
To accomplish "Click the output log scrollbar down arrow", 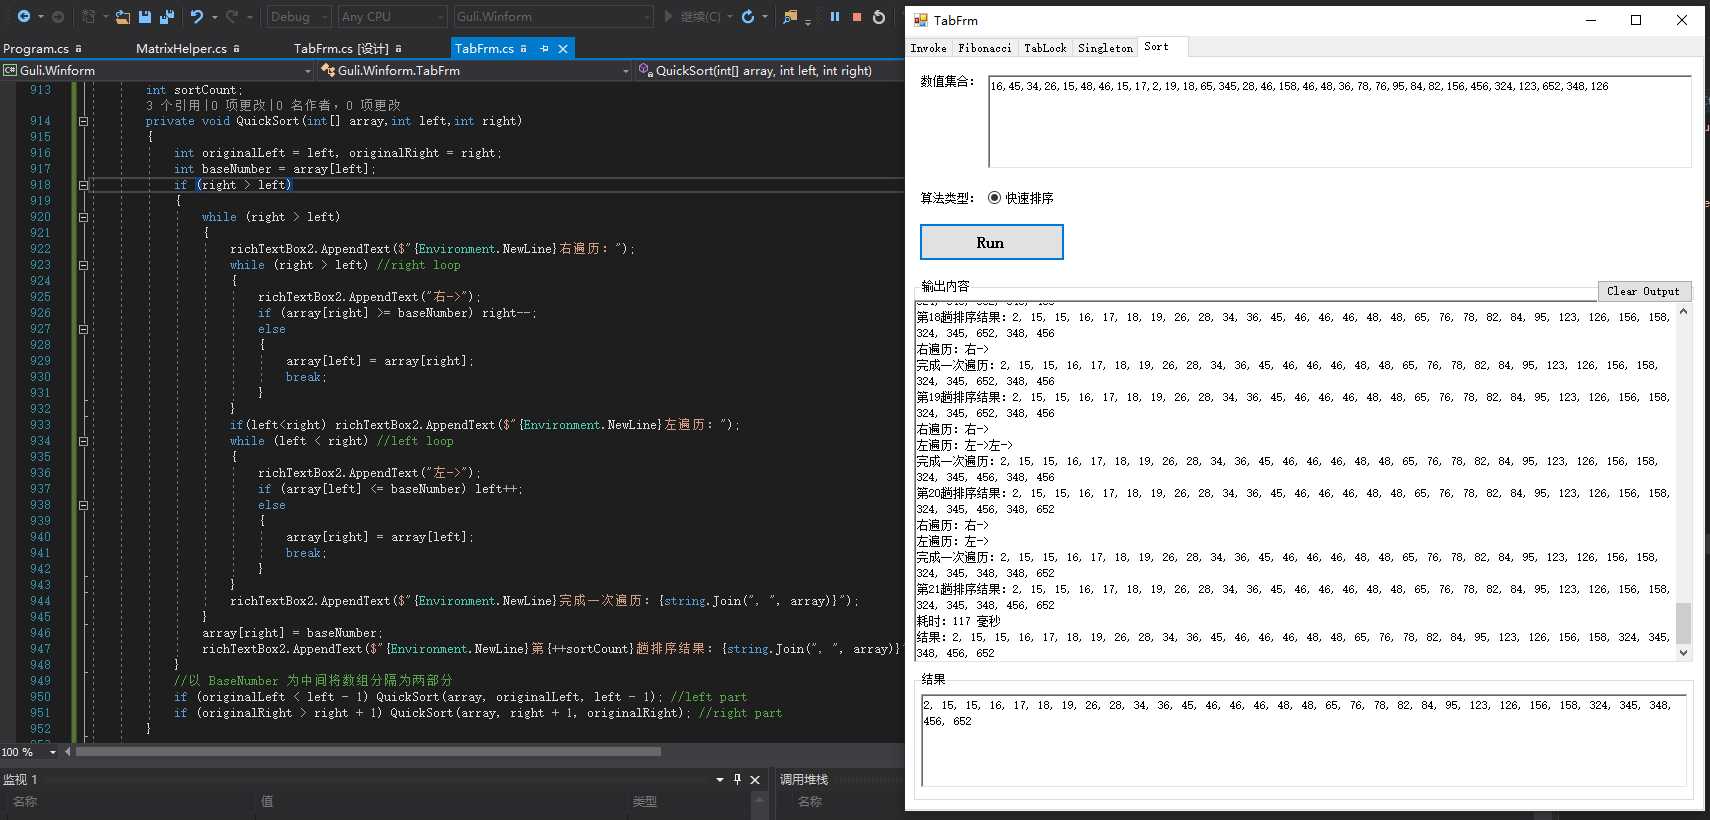I will 1683,652.
